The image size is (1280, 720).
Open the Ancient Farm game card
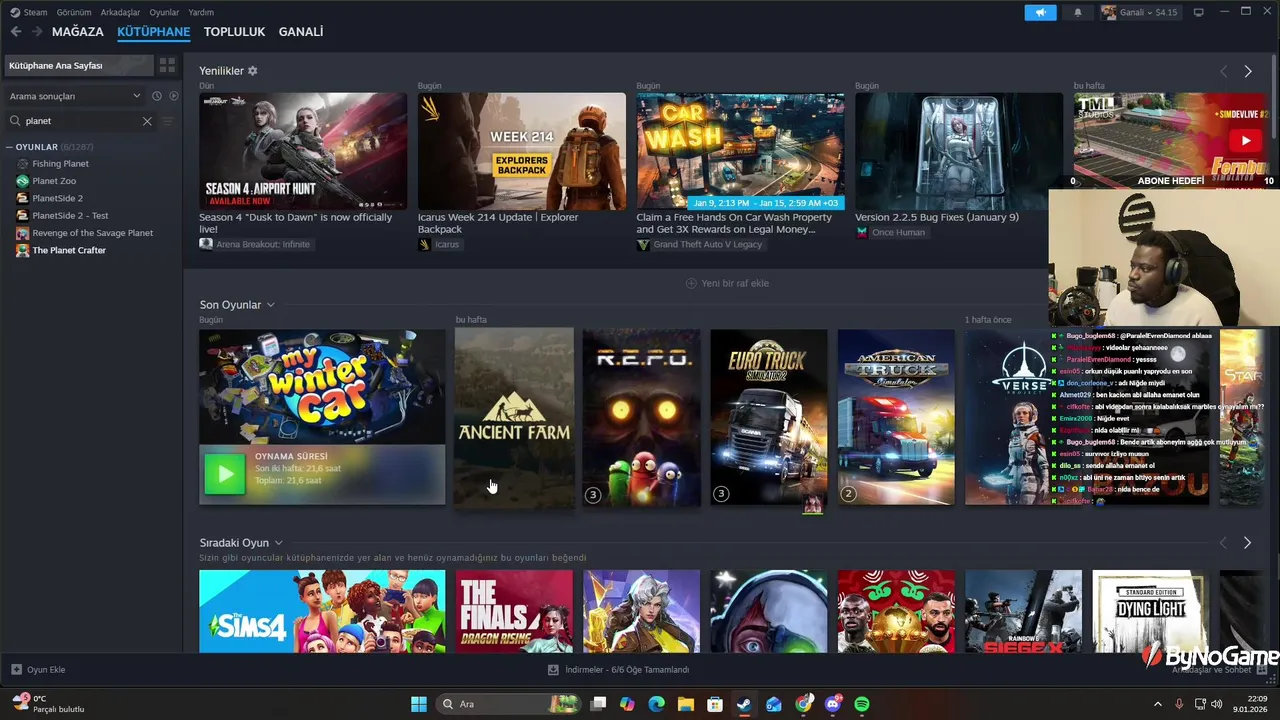coord(514,417)
